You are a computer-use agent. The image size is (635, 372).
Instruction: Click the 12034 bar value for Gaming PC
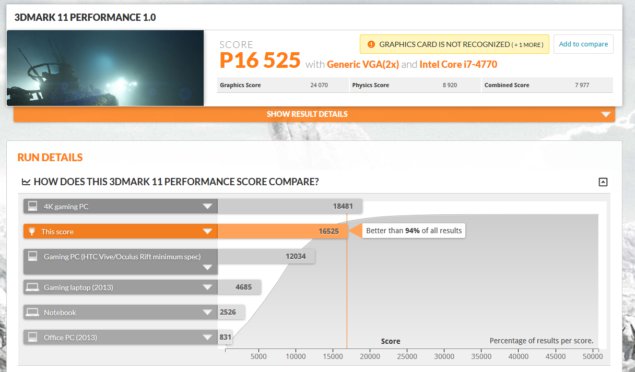(296, 256)
